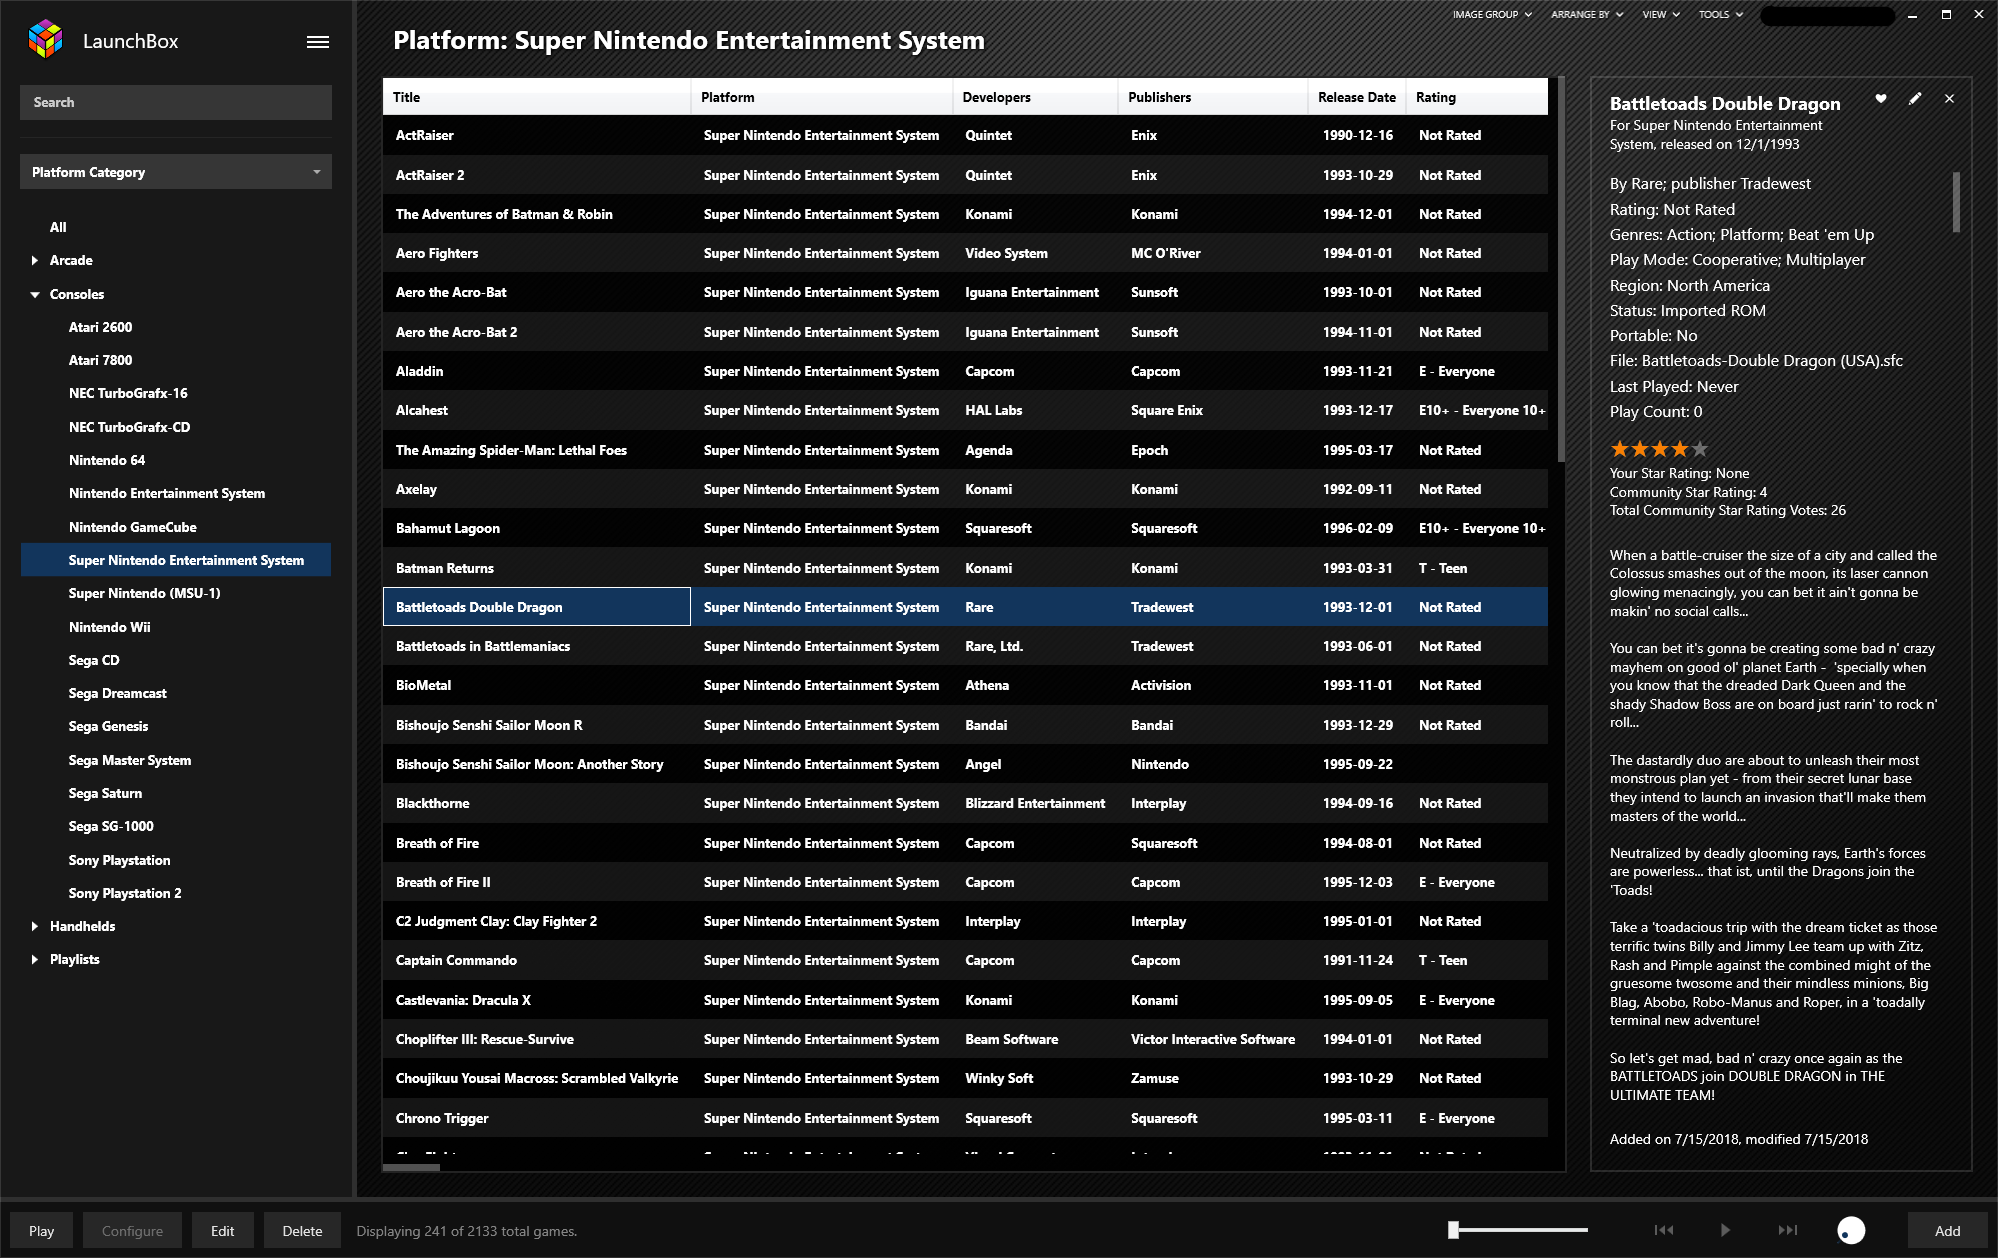Sort by the Title column header
The width and height of the screenshot is (1998, 1258).
pos(536,97)
